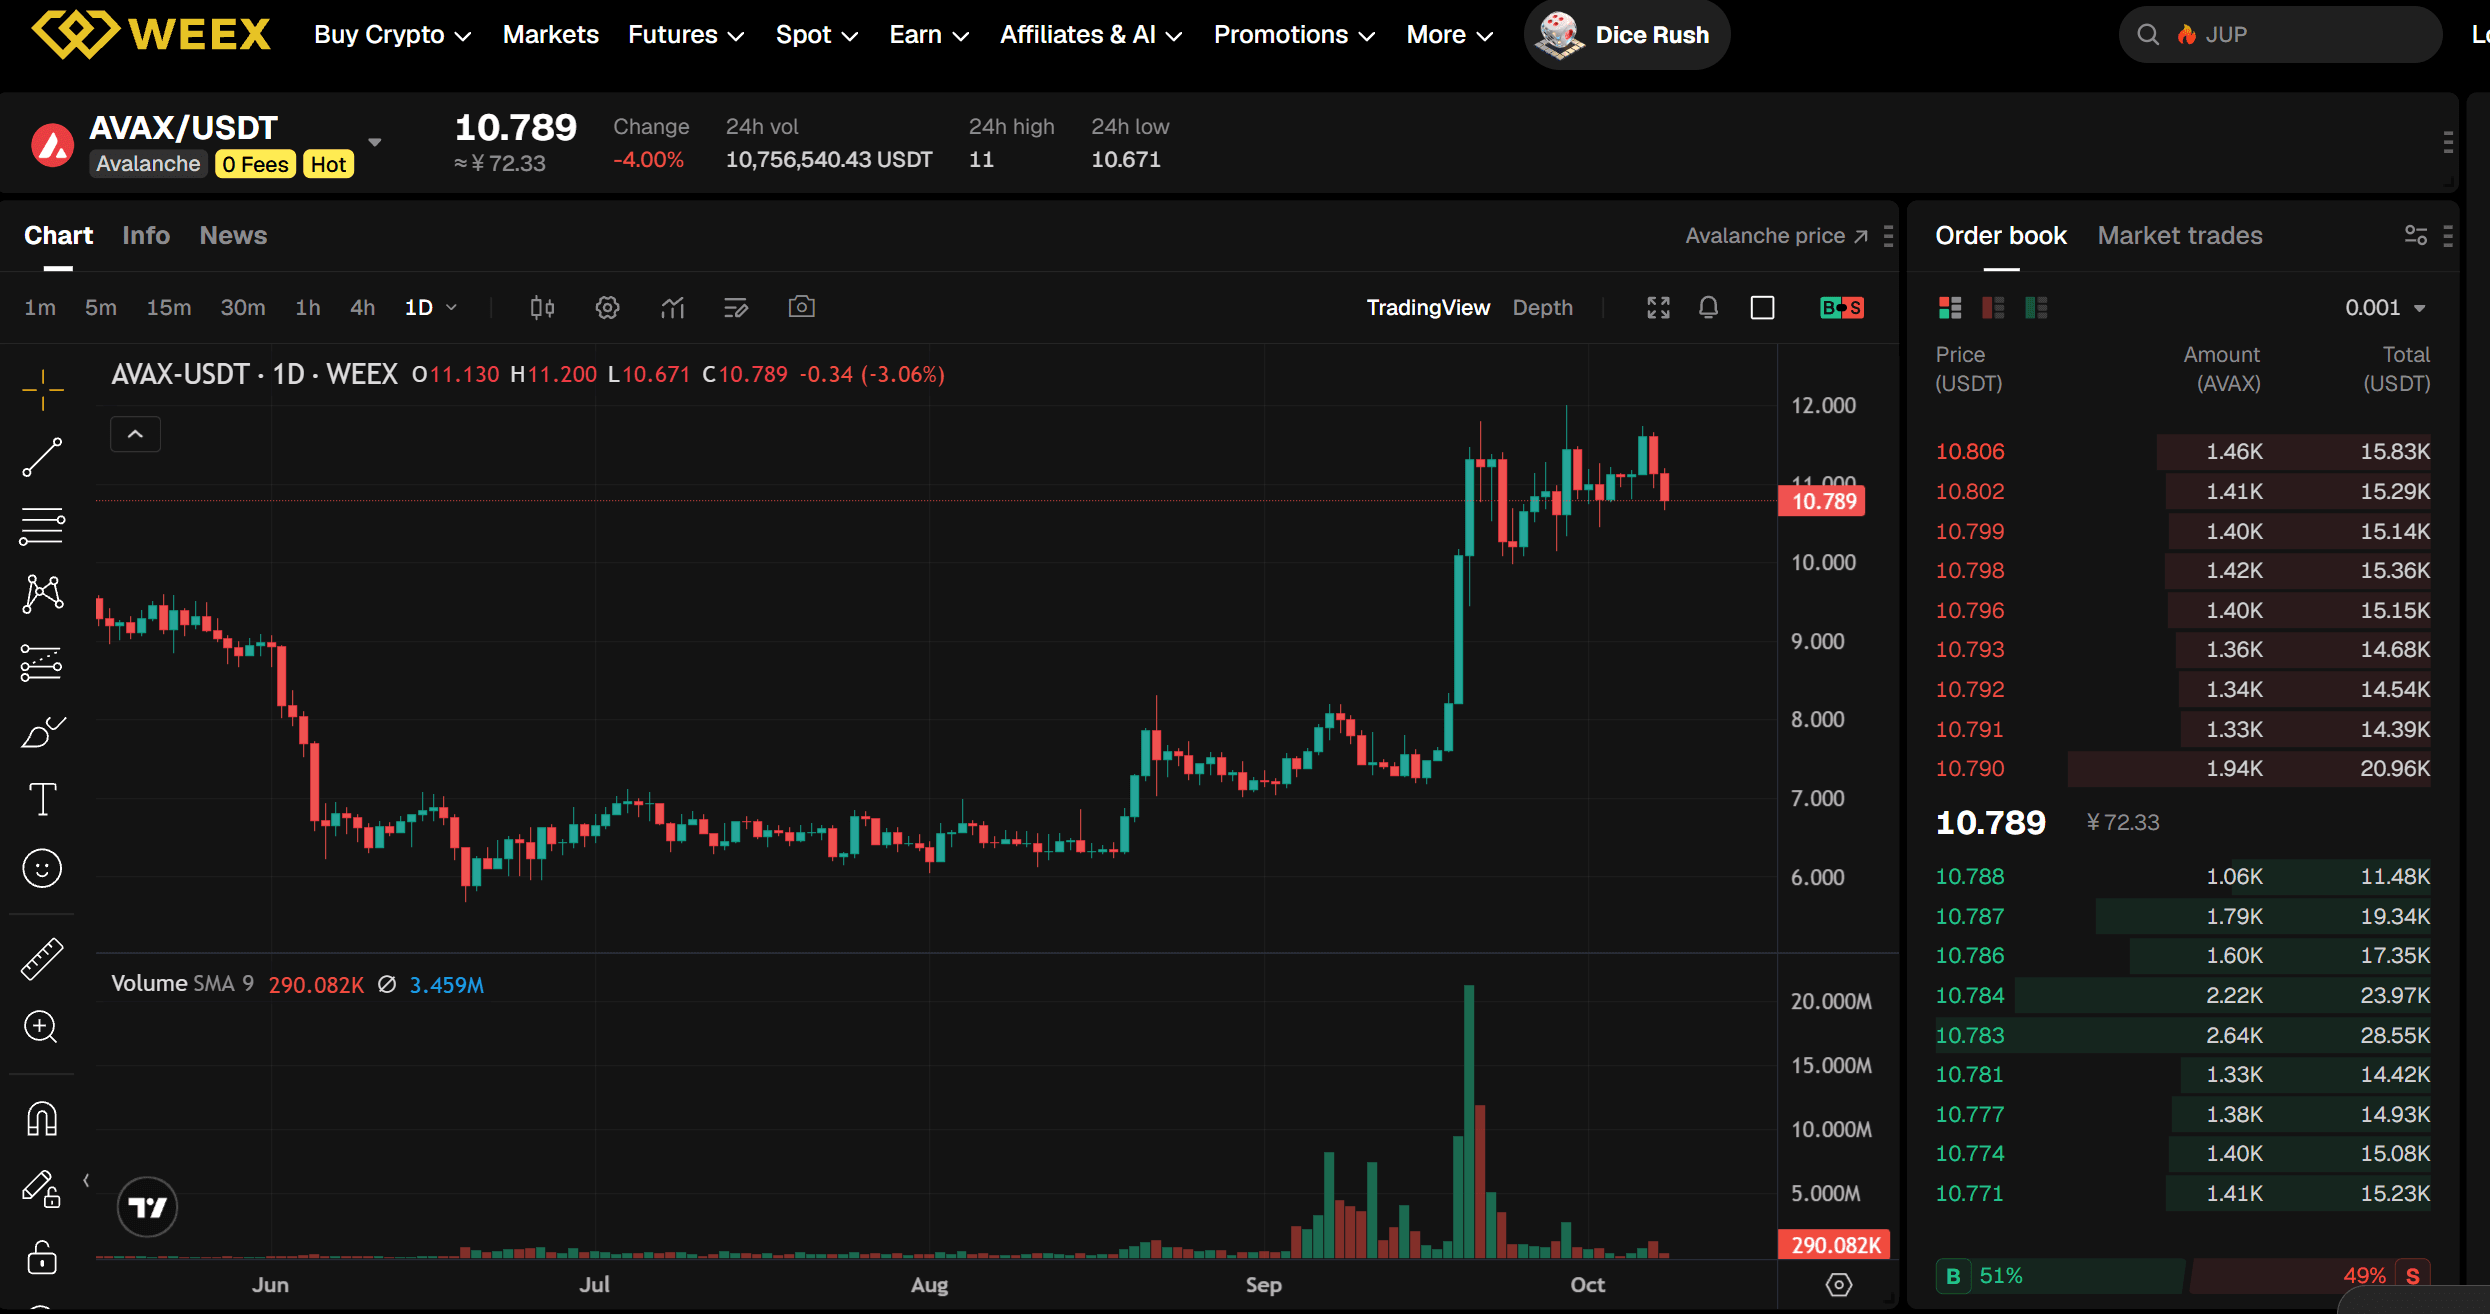
Task: Select the 15m timeframe
Action: (169, 308)
